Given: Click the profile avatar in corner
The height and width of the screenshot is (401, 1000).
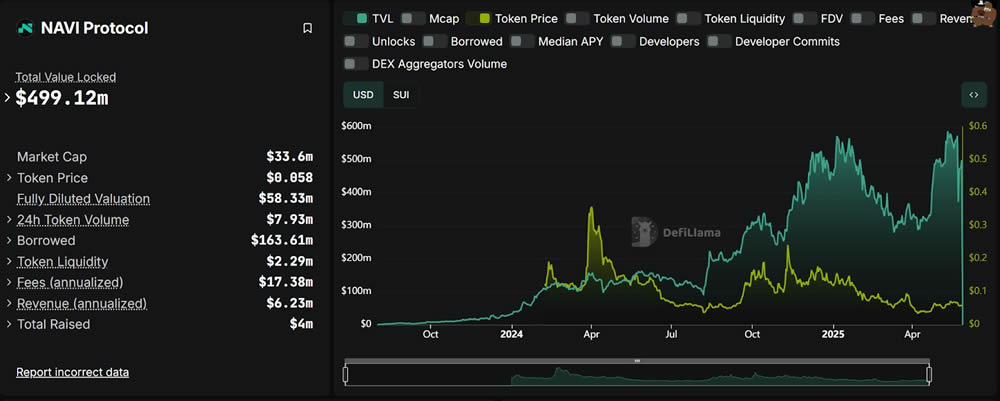Looking at the screenshot, I should [x=985, y=13].
